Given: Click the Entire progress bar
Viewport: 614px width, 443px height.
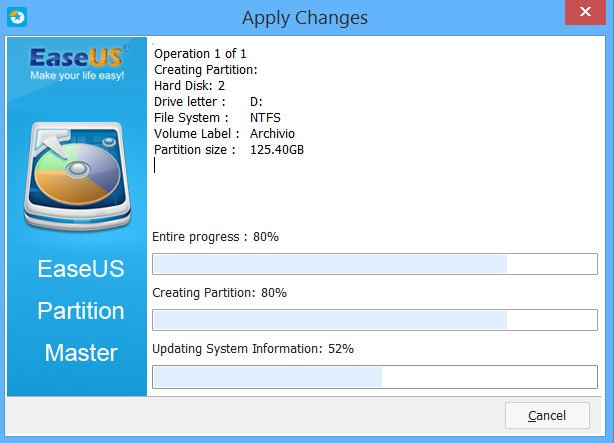Looking at the screenshot, I should click(x=375, y=264).
